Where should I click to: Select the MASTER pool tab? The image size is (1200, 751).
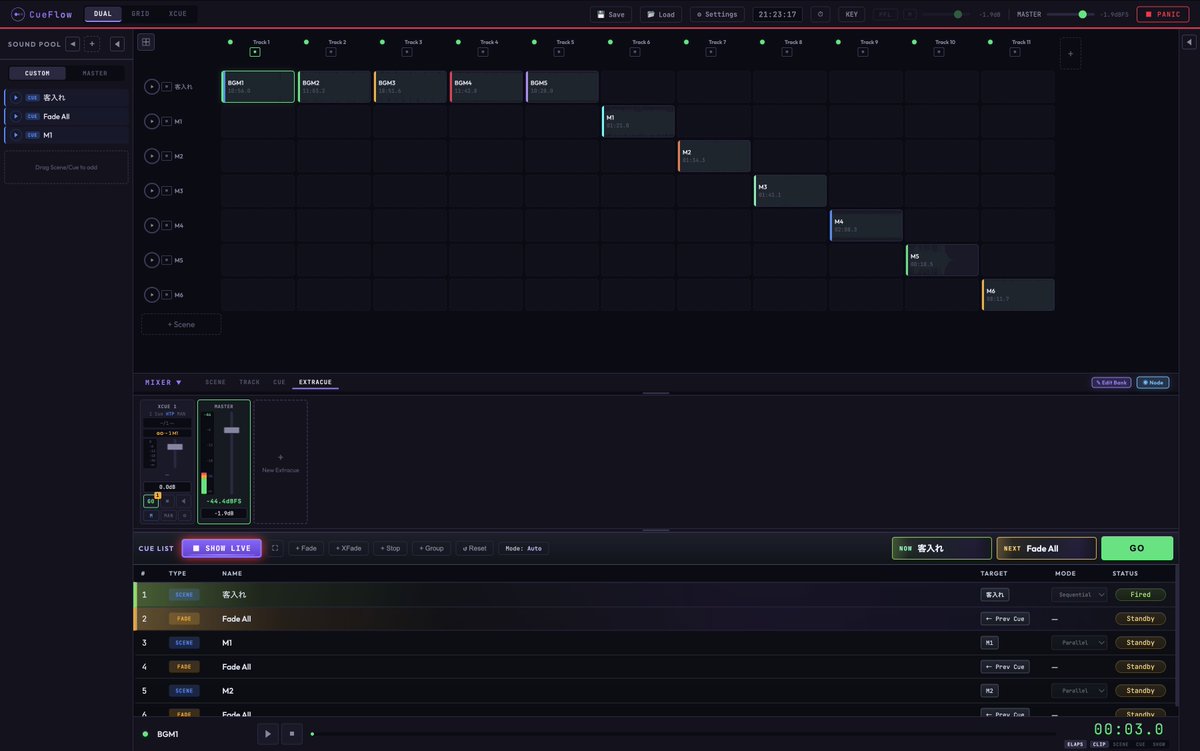[x=95, y=73]
